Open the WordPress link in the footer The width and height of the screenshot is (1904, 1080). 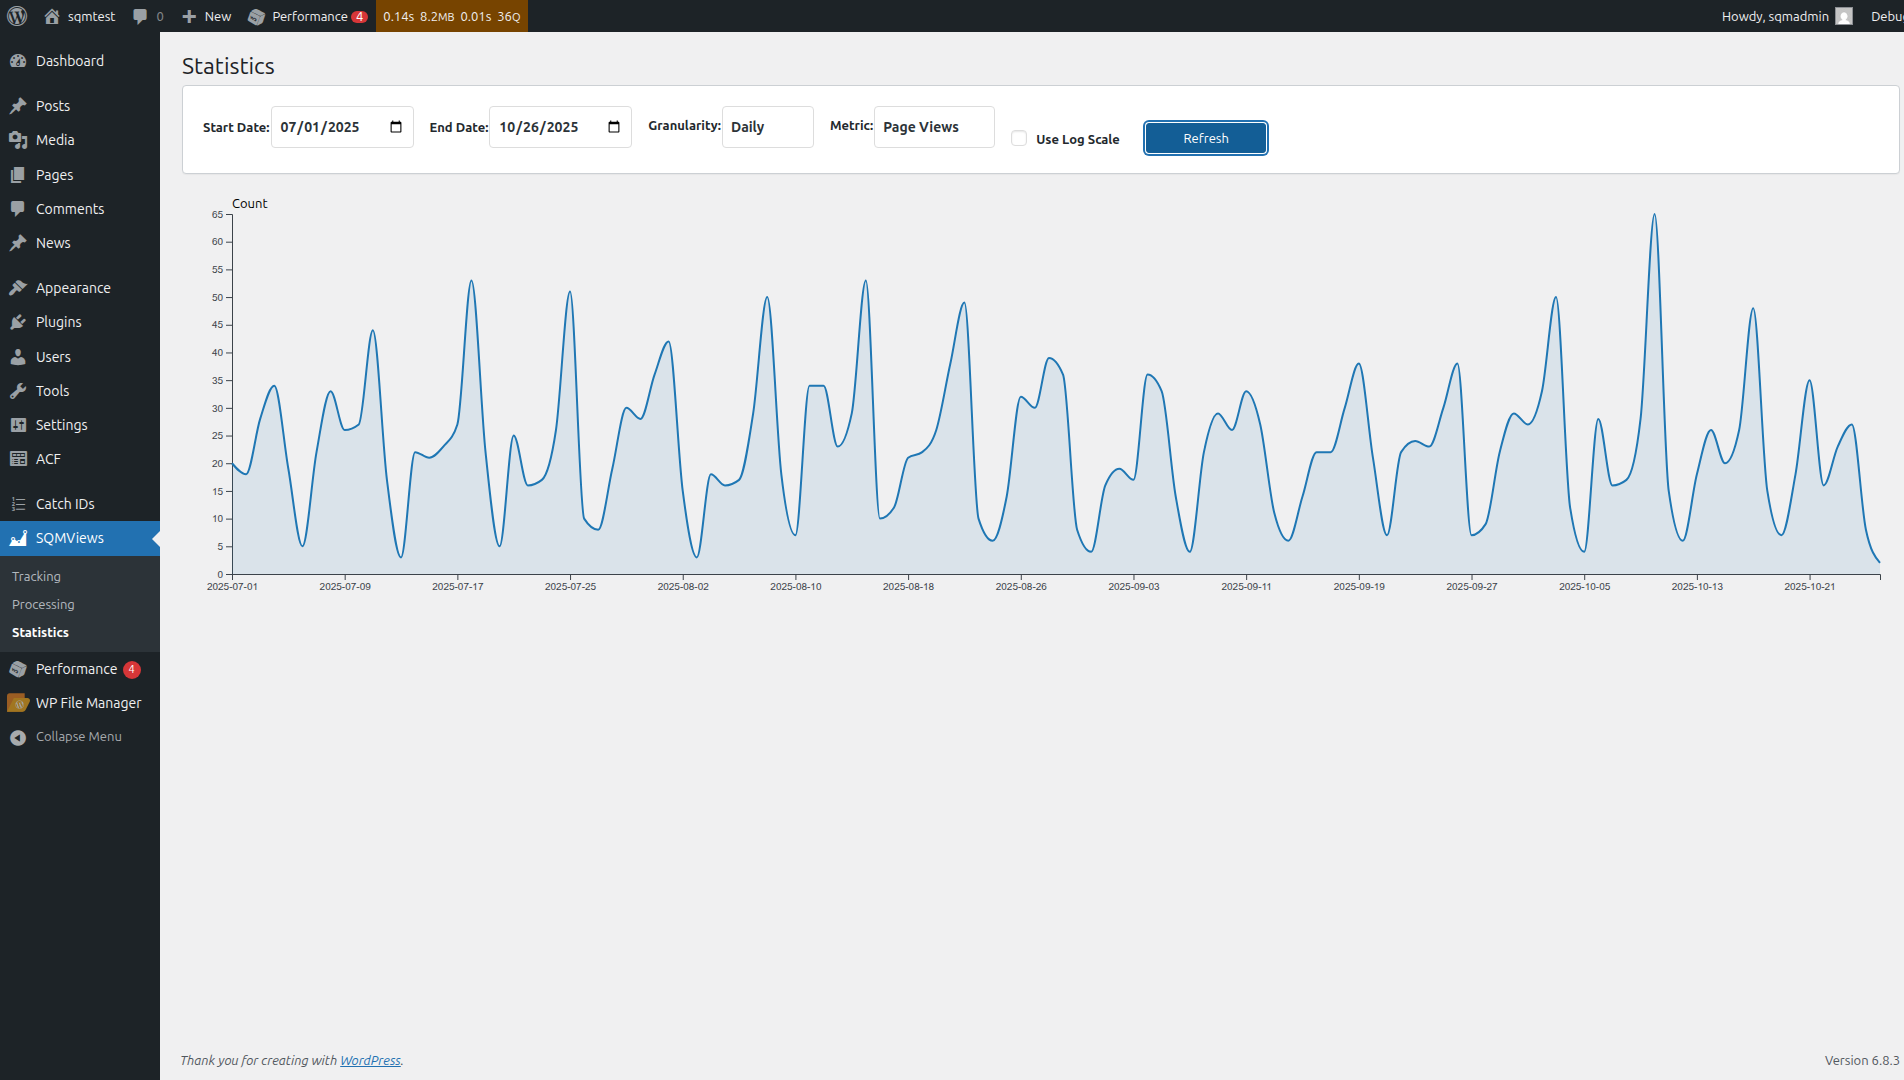pyautogui.click(x=370, y=1060)
